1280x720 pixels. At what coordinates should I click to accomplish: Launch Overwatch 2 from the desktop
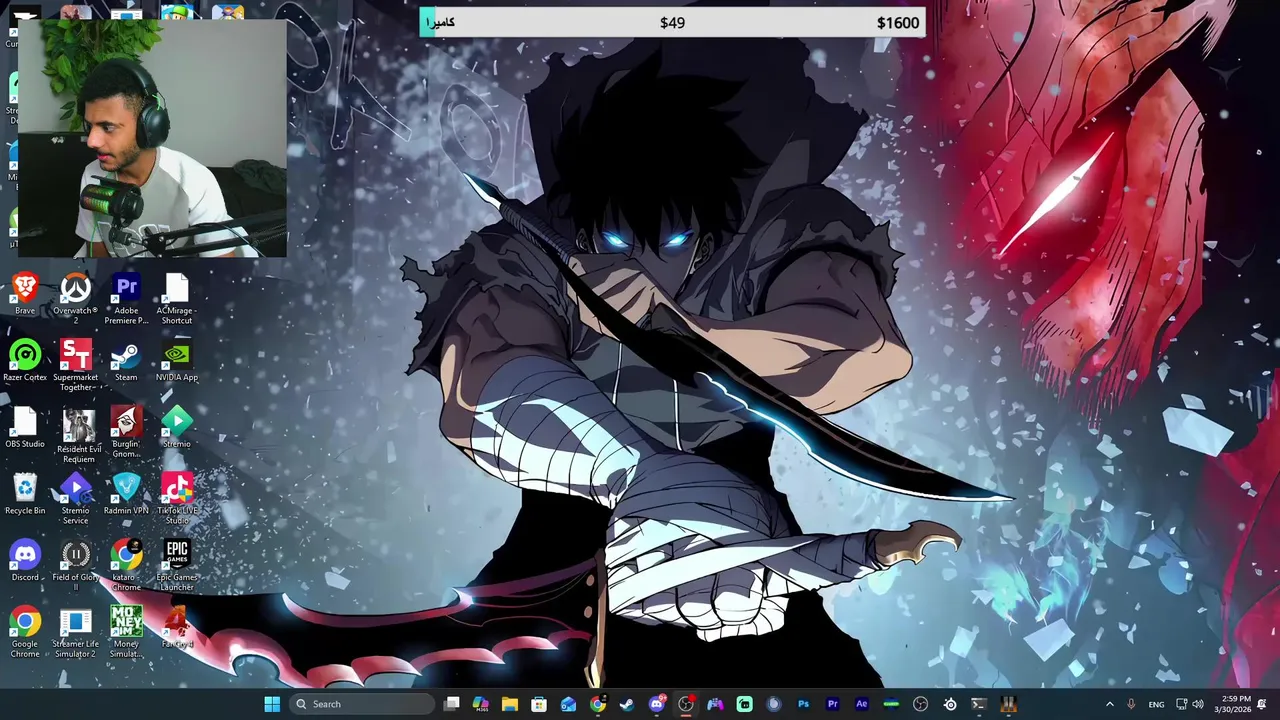(75, 299)
